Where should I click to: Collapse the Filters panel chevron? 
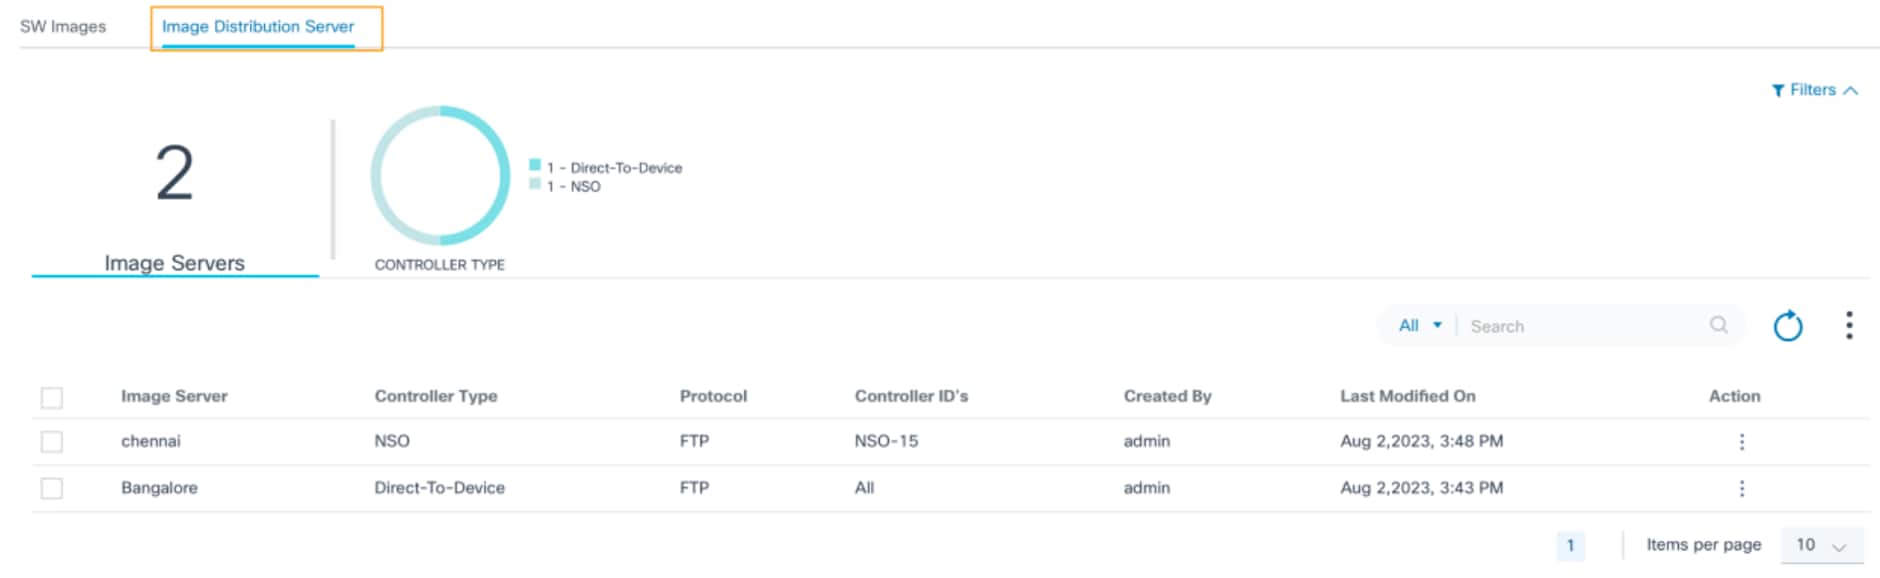coord(1851,91)
